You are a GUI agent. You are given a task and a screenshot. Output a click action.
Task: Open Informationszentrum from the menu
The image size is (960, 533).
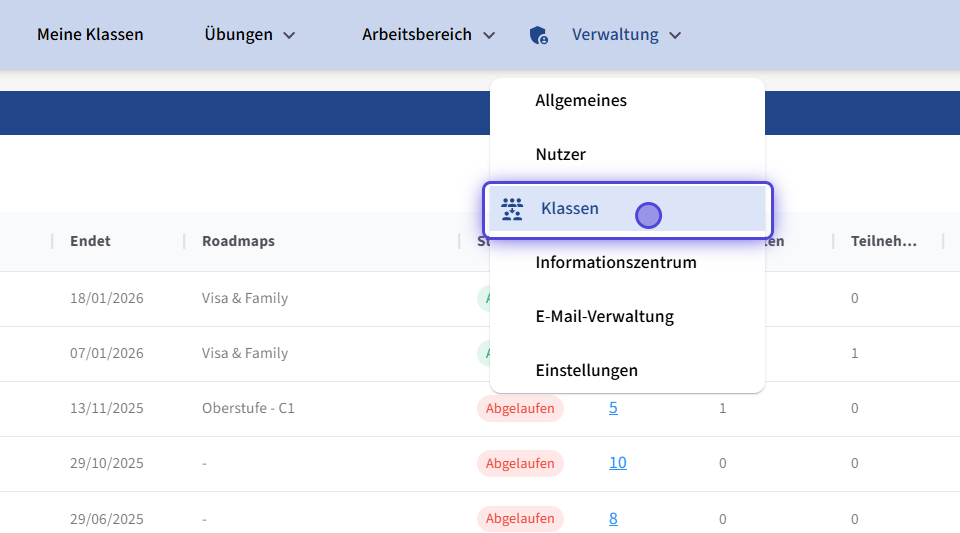coord(615,263)
